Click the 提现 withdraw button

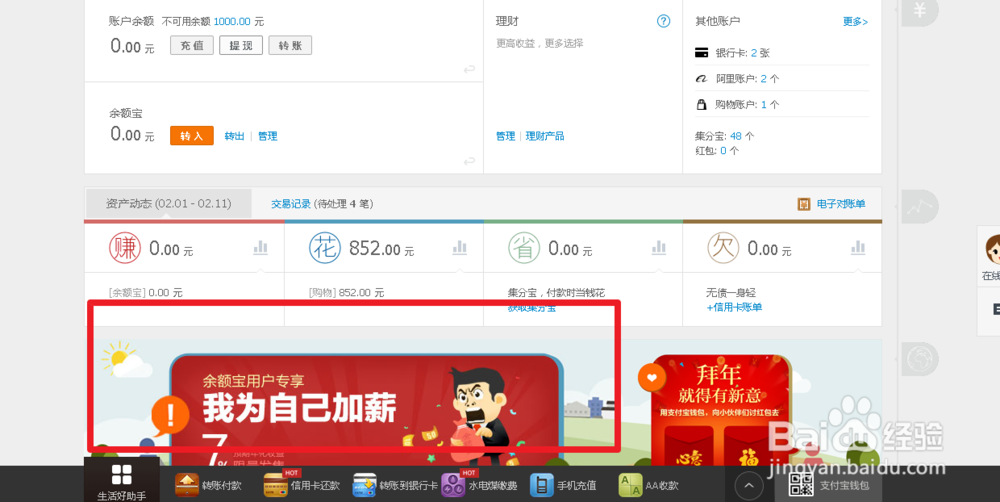(241, 45)
